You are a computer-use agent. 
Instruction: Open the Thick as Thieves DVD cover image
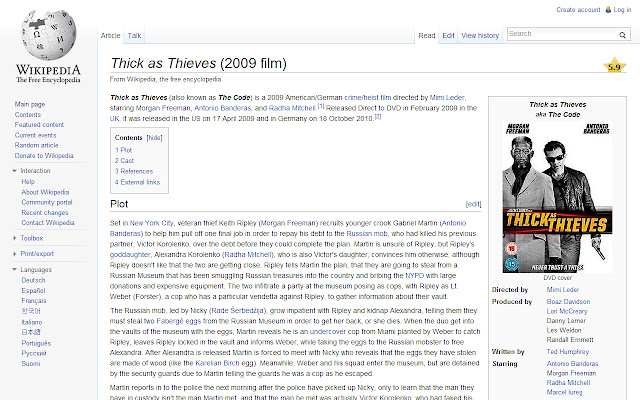(x=557, y=197)
